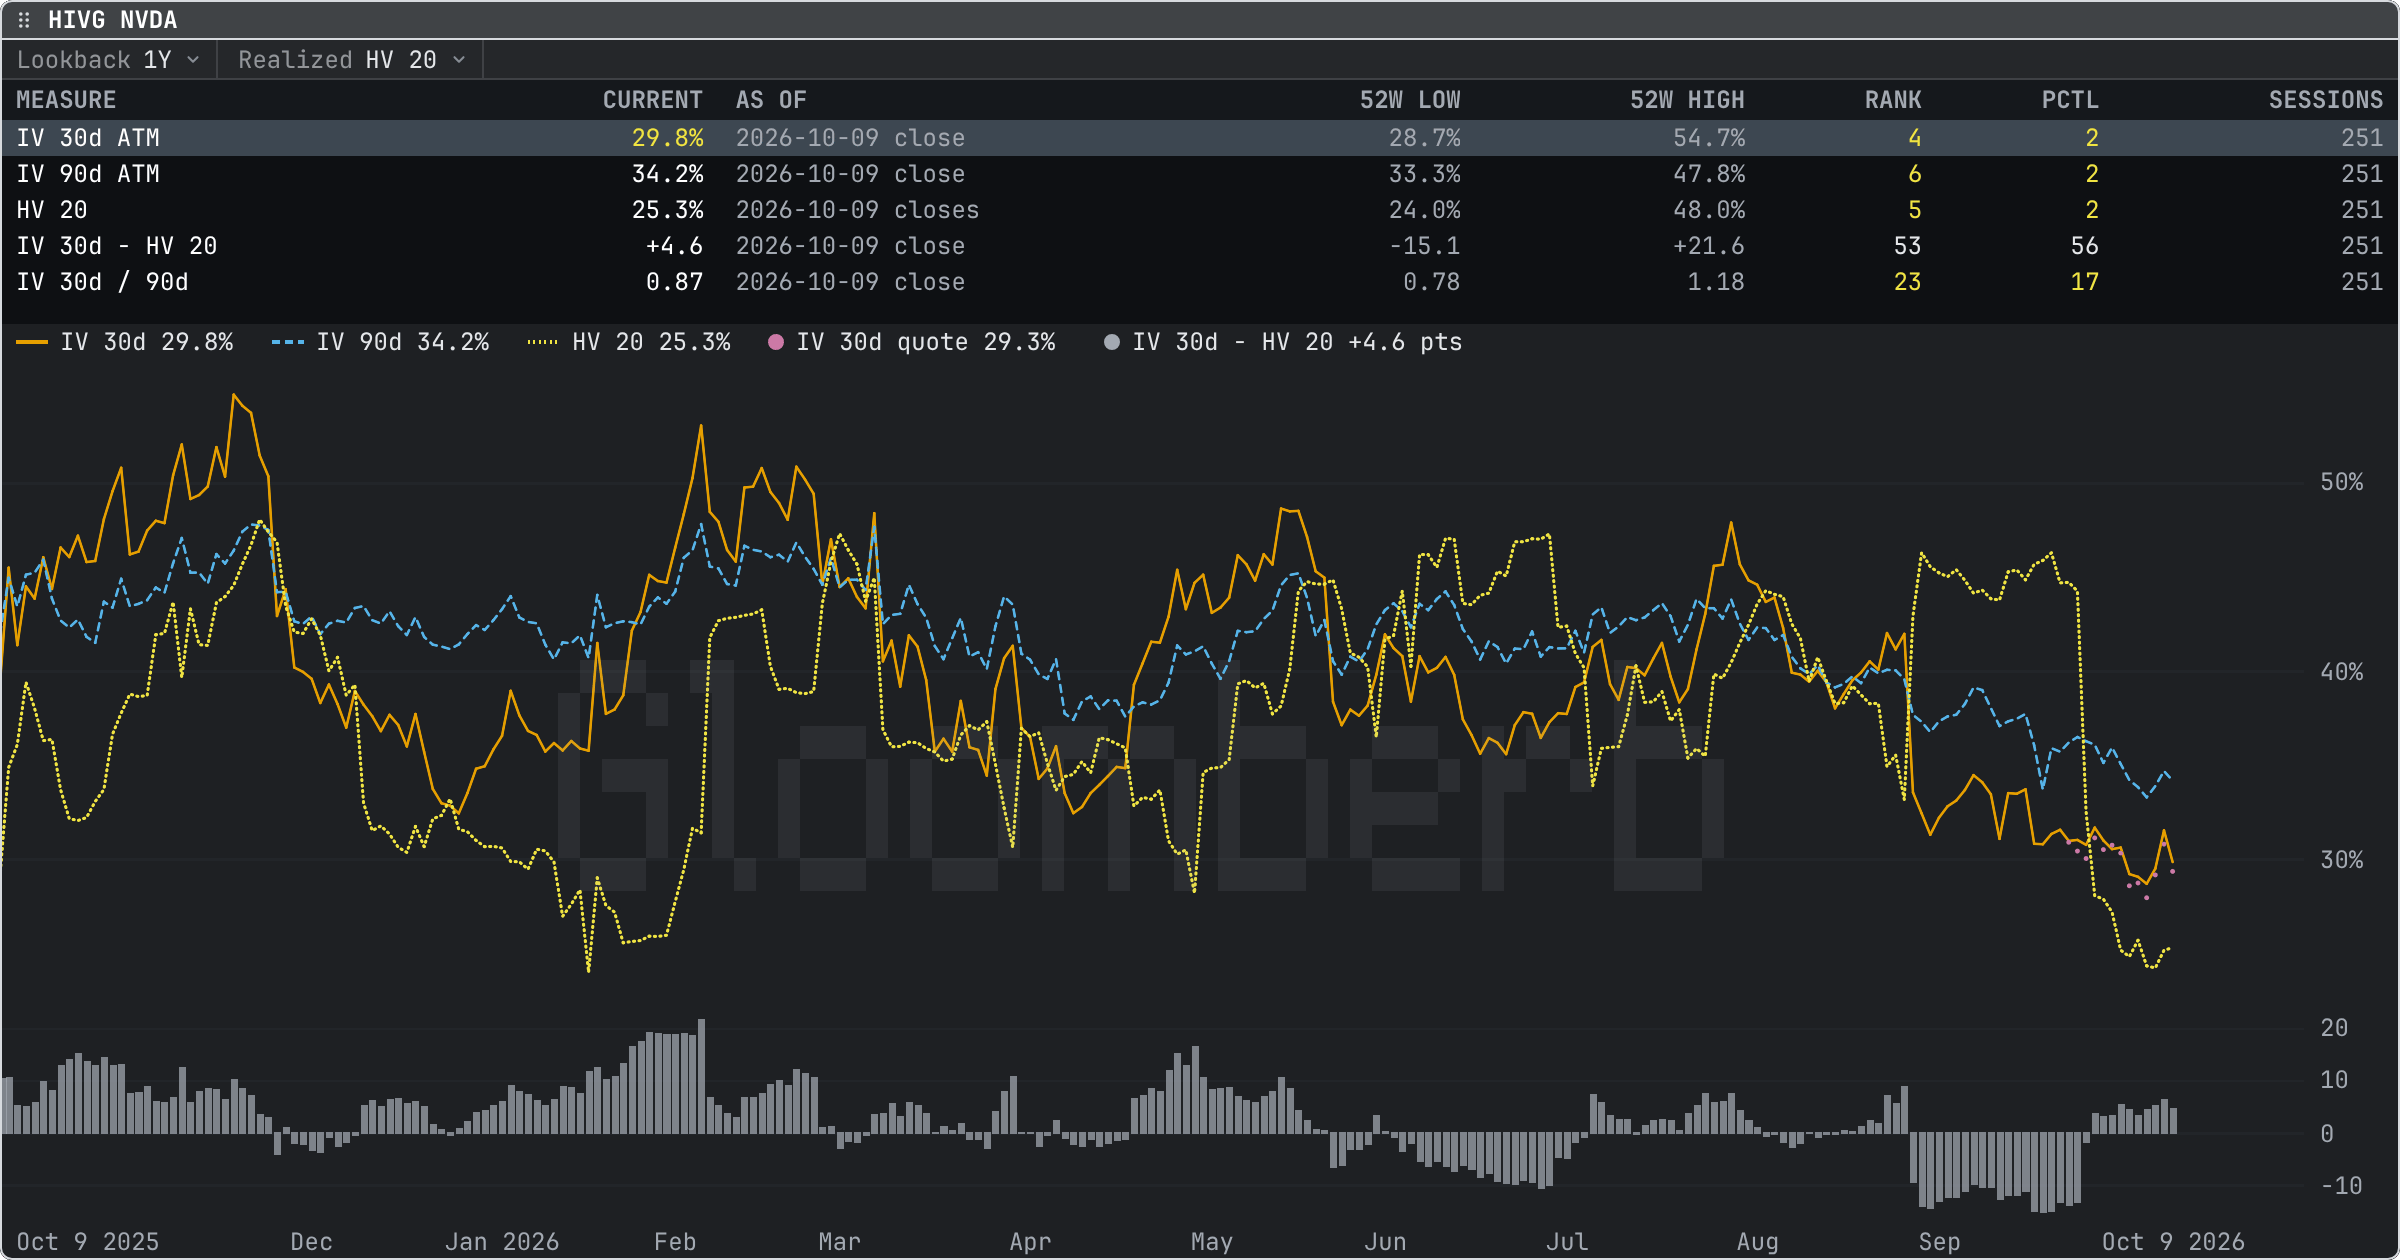
Task: Toggle the IV 30d quote pink dot legend
Action: pos(911,342)
